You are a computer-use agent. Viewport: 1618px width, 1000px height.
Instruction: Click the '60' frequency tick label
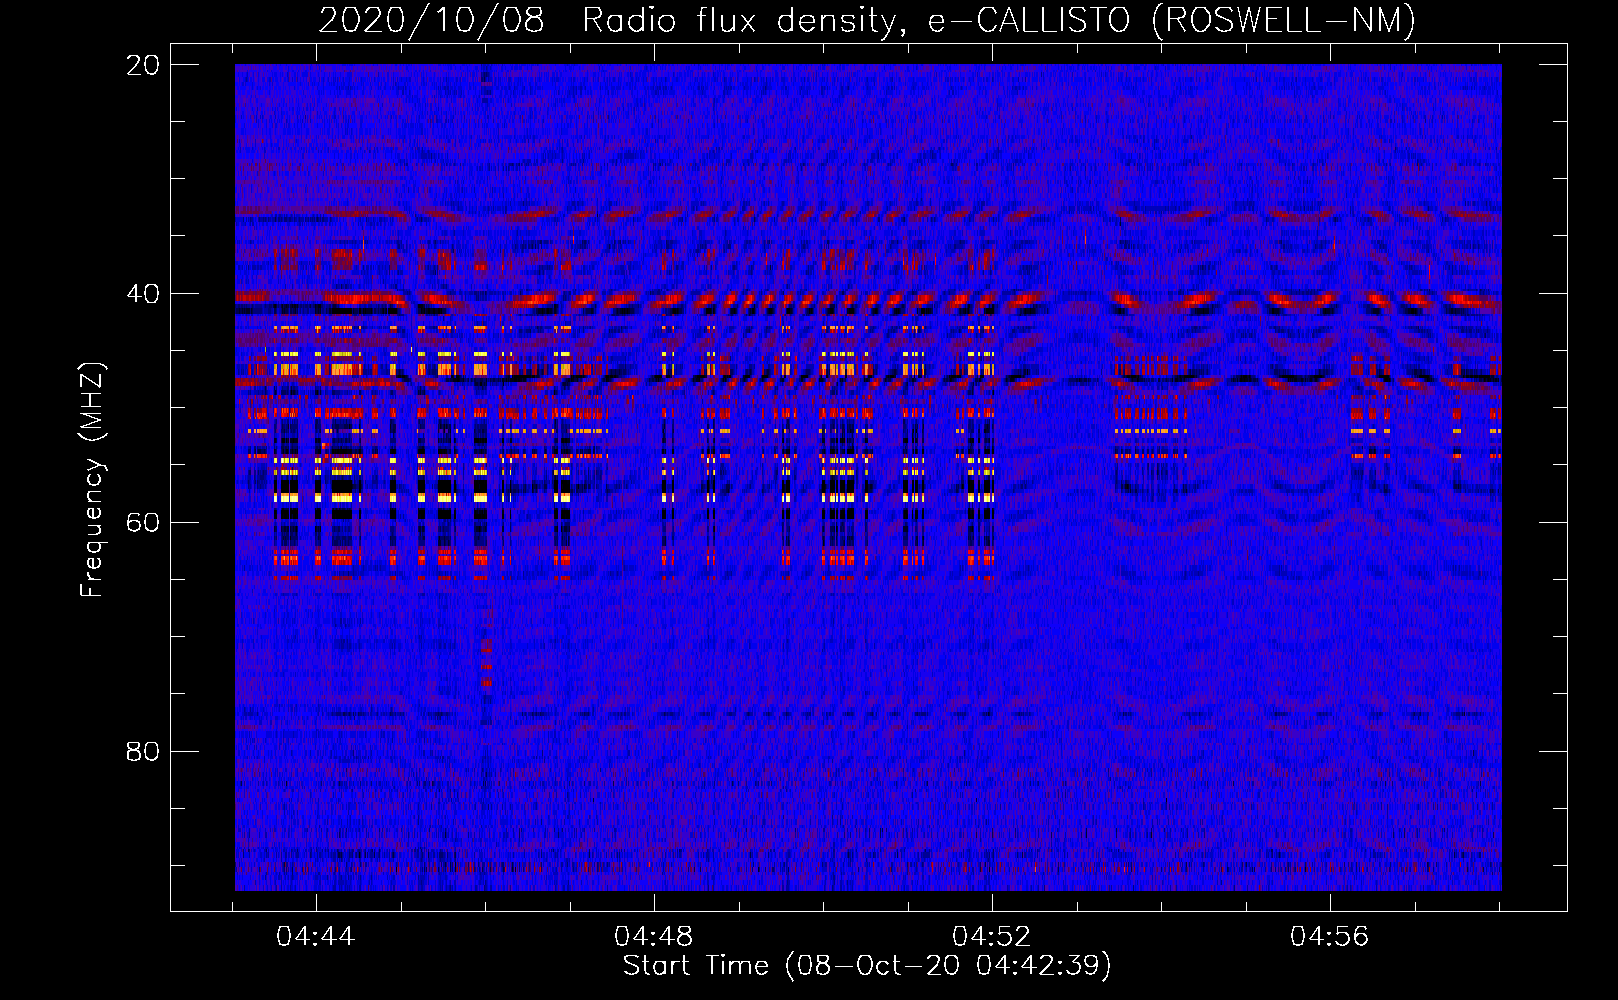click(x=143, y=523)
